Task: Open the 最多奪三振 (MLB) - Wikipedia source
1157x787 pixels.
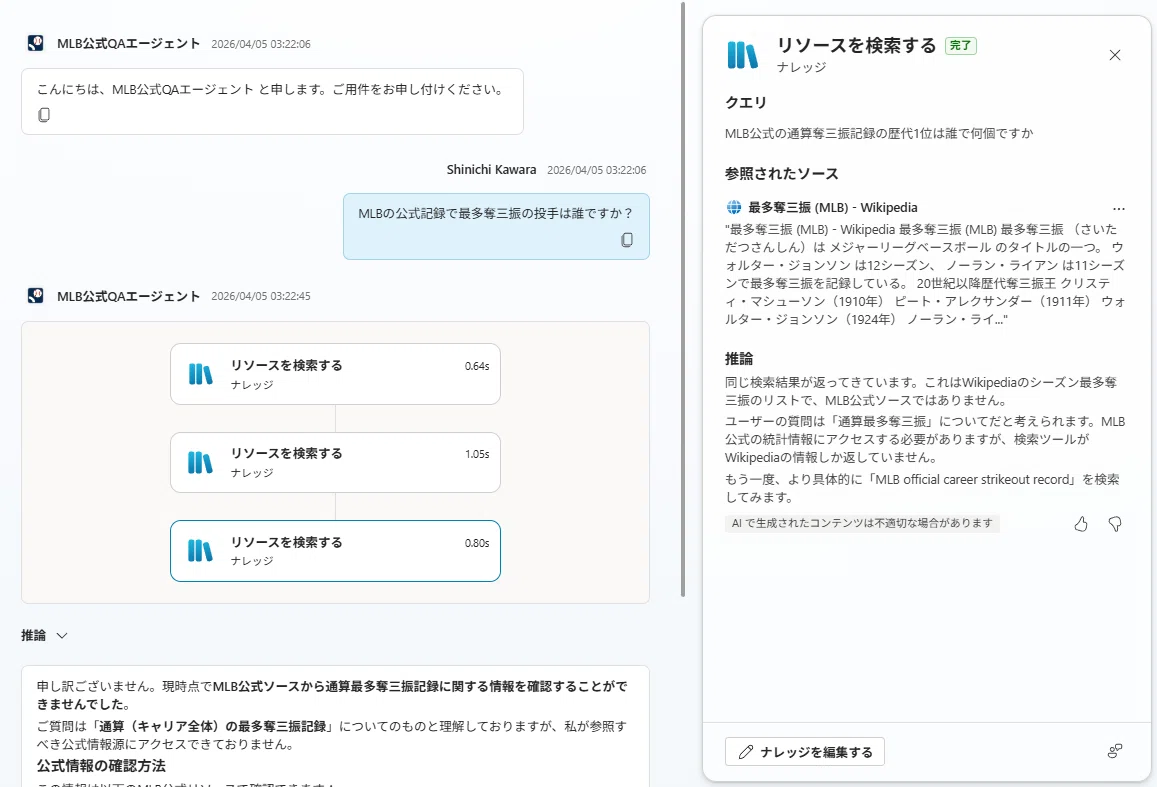Action: point(833,207)
